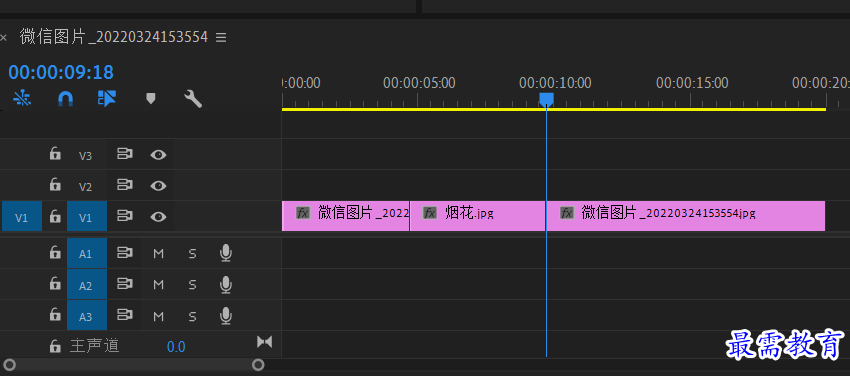Toggle lock on audio track A2
The width and height of the screenshot is (850, 376).
coord(55,283)
